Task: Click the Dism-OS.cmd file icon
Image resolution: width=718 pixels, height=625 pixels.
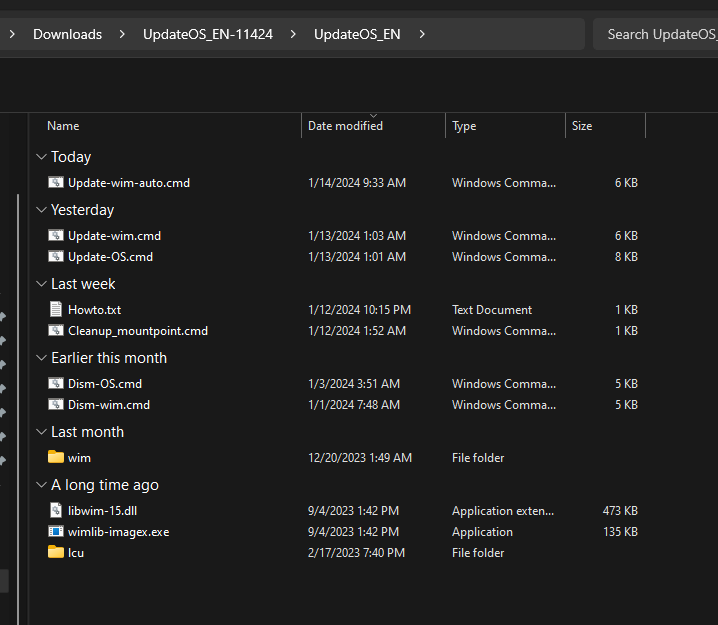Action: (x=56, y=384)
